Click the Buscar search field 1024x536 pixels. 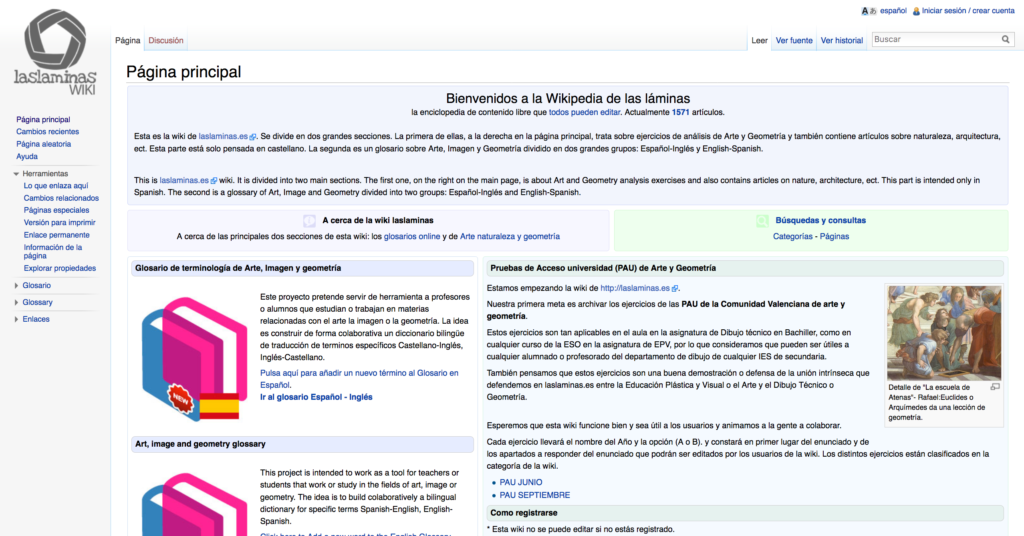[934, 40]
